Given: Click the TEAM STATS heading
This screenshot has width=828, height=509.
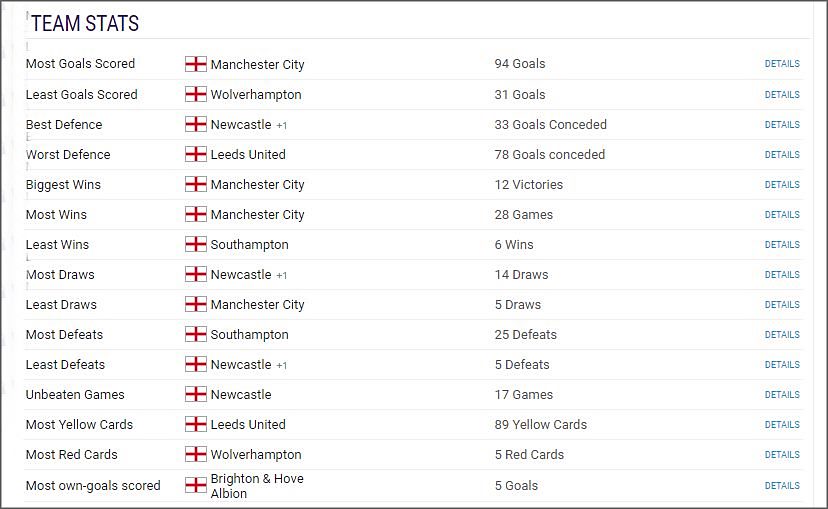Looking at the screenshot, I should tap(84, 23).
